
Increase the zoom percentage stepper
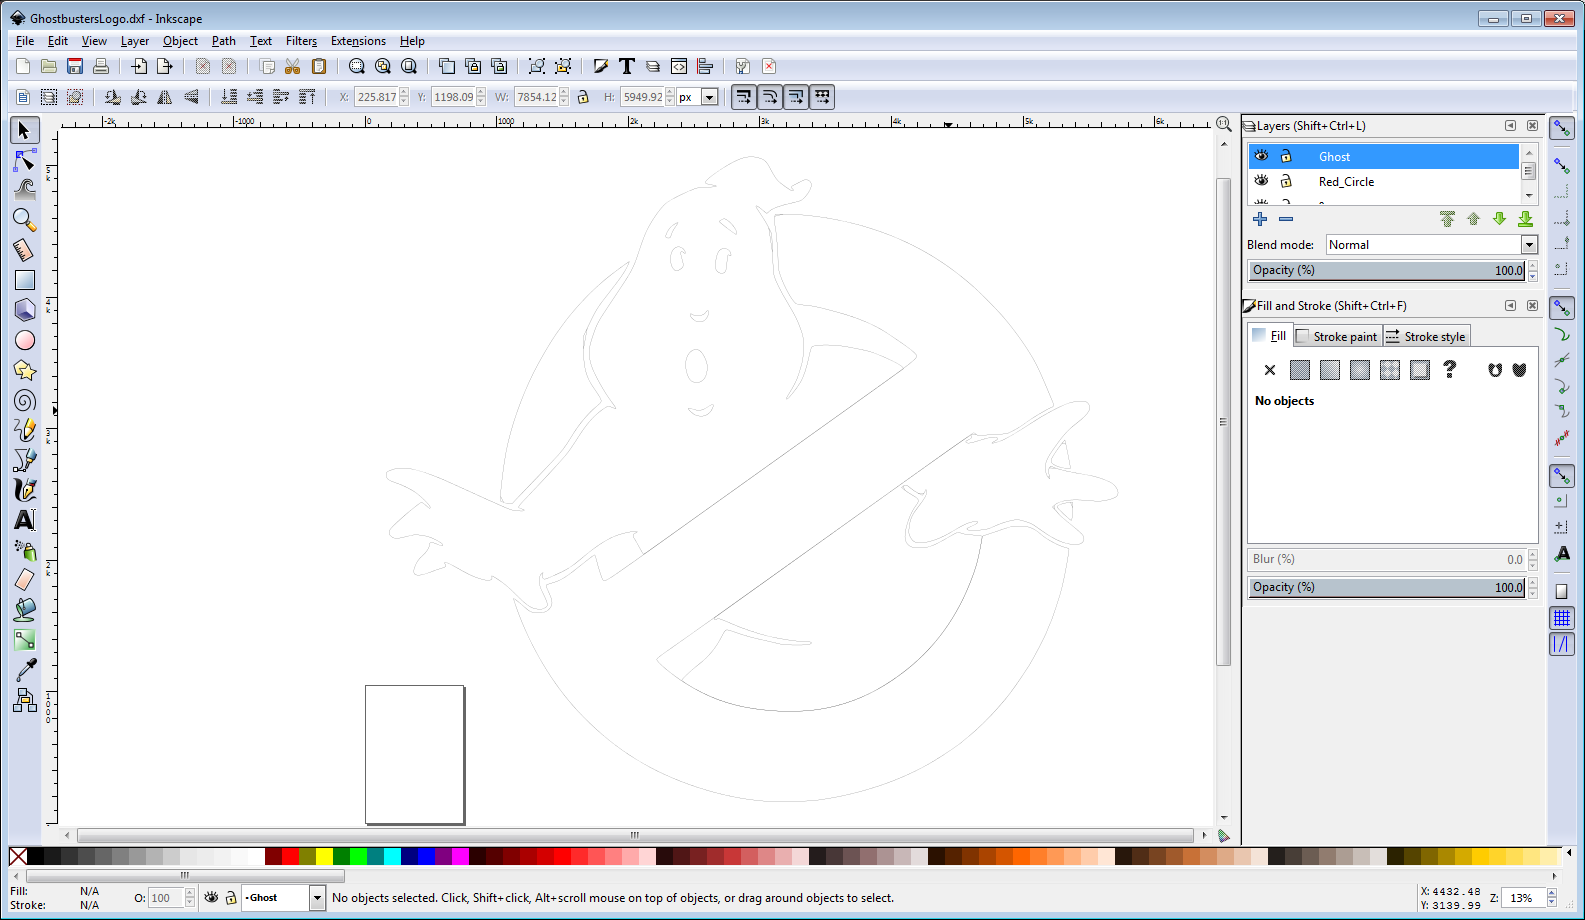pyautogui.click(x=1552, y=893)
